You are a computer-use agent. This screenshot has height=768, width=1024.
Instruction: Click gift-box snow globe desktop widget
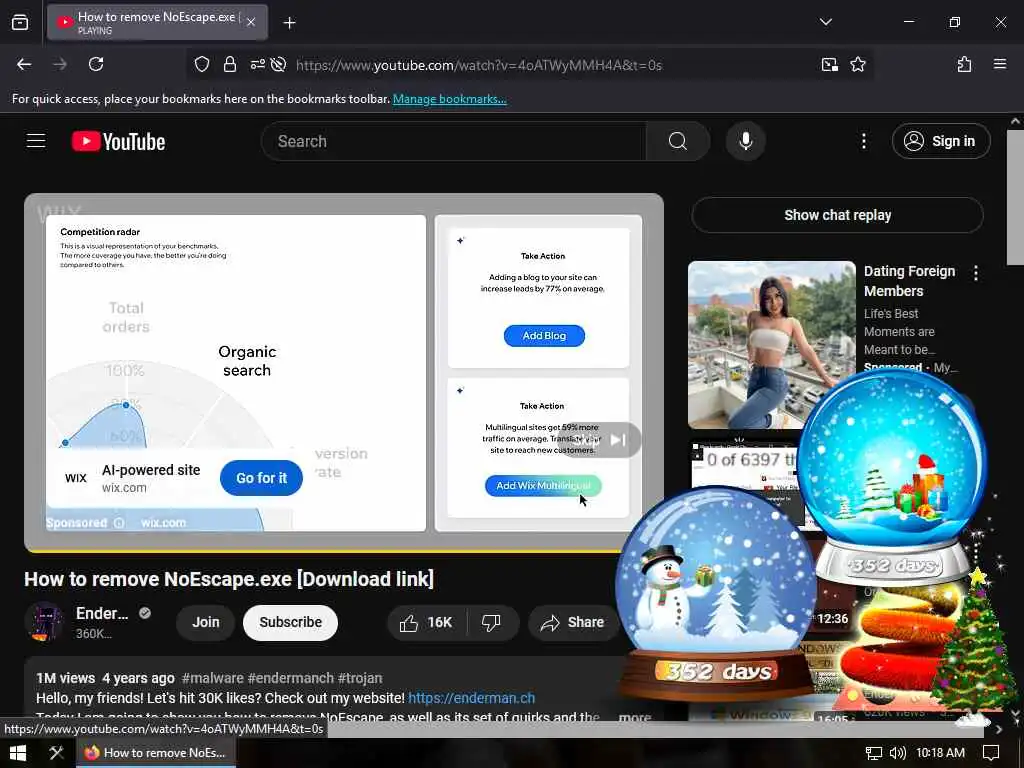[893, 477]
